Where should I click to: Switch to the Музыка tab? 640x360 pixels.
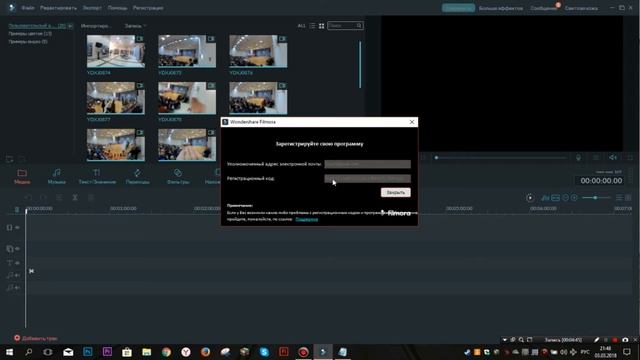(x=57, y=176)
